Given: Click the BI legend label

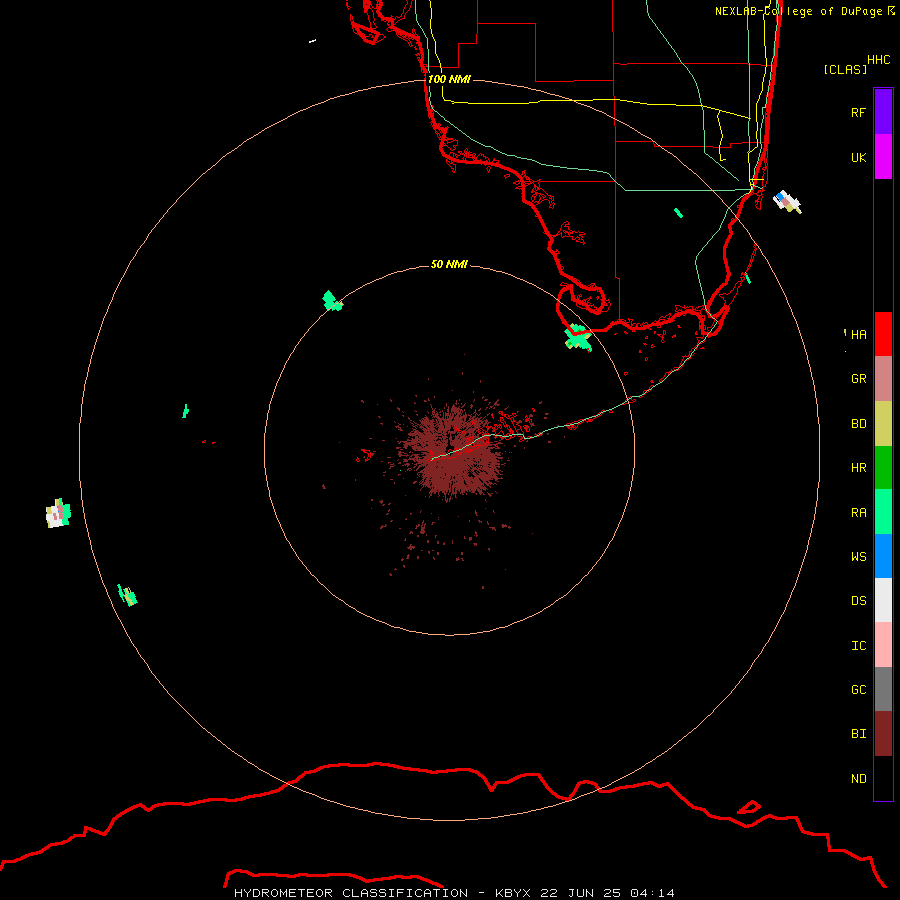Looking at the screenshot, I should [858, 734].
